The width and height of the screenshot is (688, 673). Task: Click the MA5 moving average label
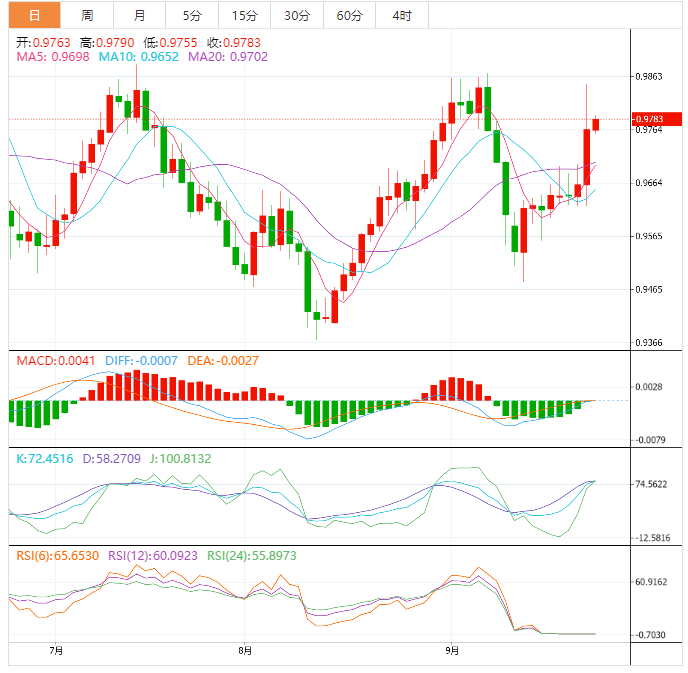click(53, 58)
